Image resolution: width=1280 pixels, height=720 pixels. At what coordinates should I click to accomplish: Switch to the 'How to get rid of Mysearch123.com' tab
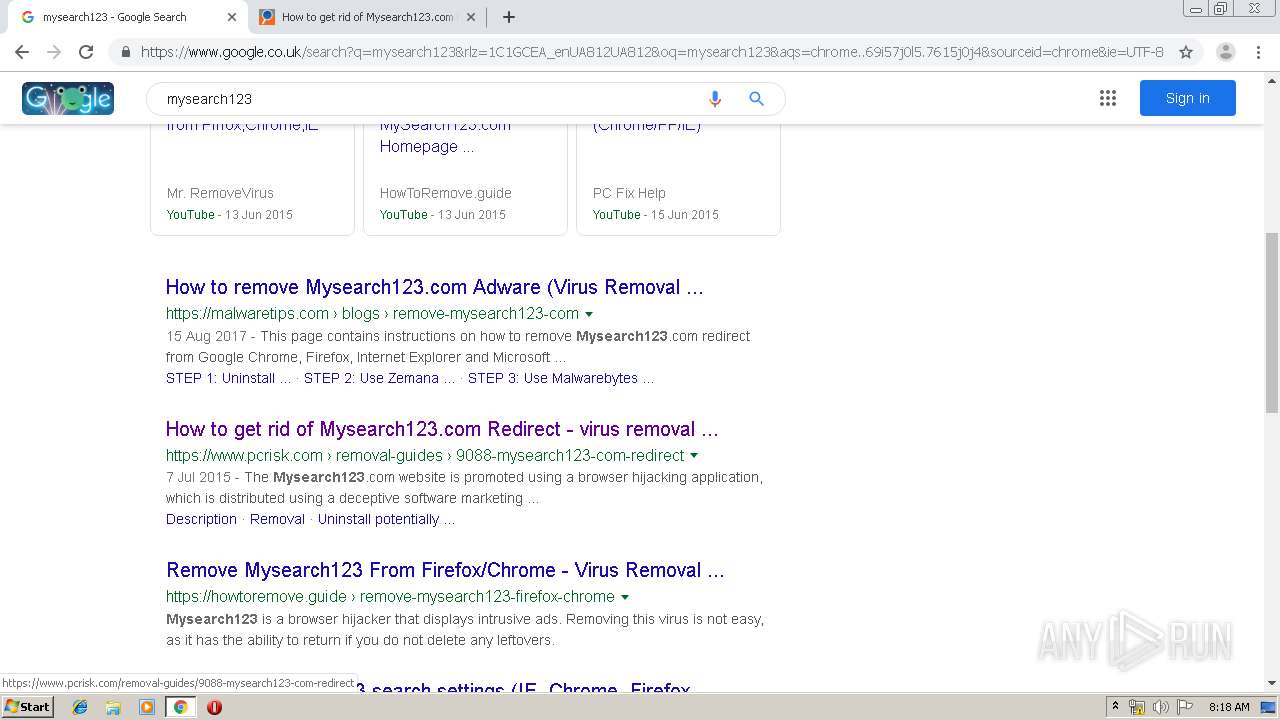(x=367, y=17)
